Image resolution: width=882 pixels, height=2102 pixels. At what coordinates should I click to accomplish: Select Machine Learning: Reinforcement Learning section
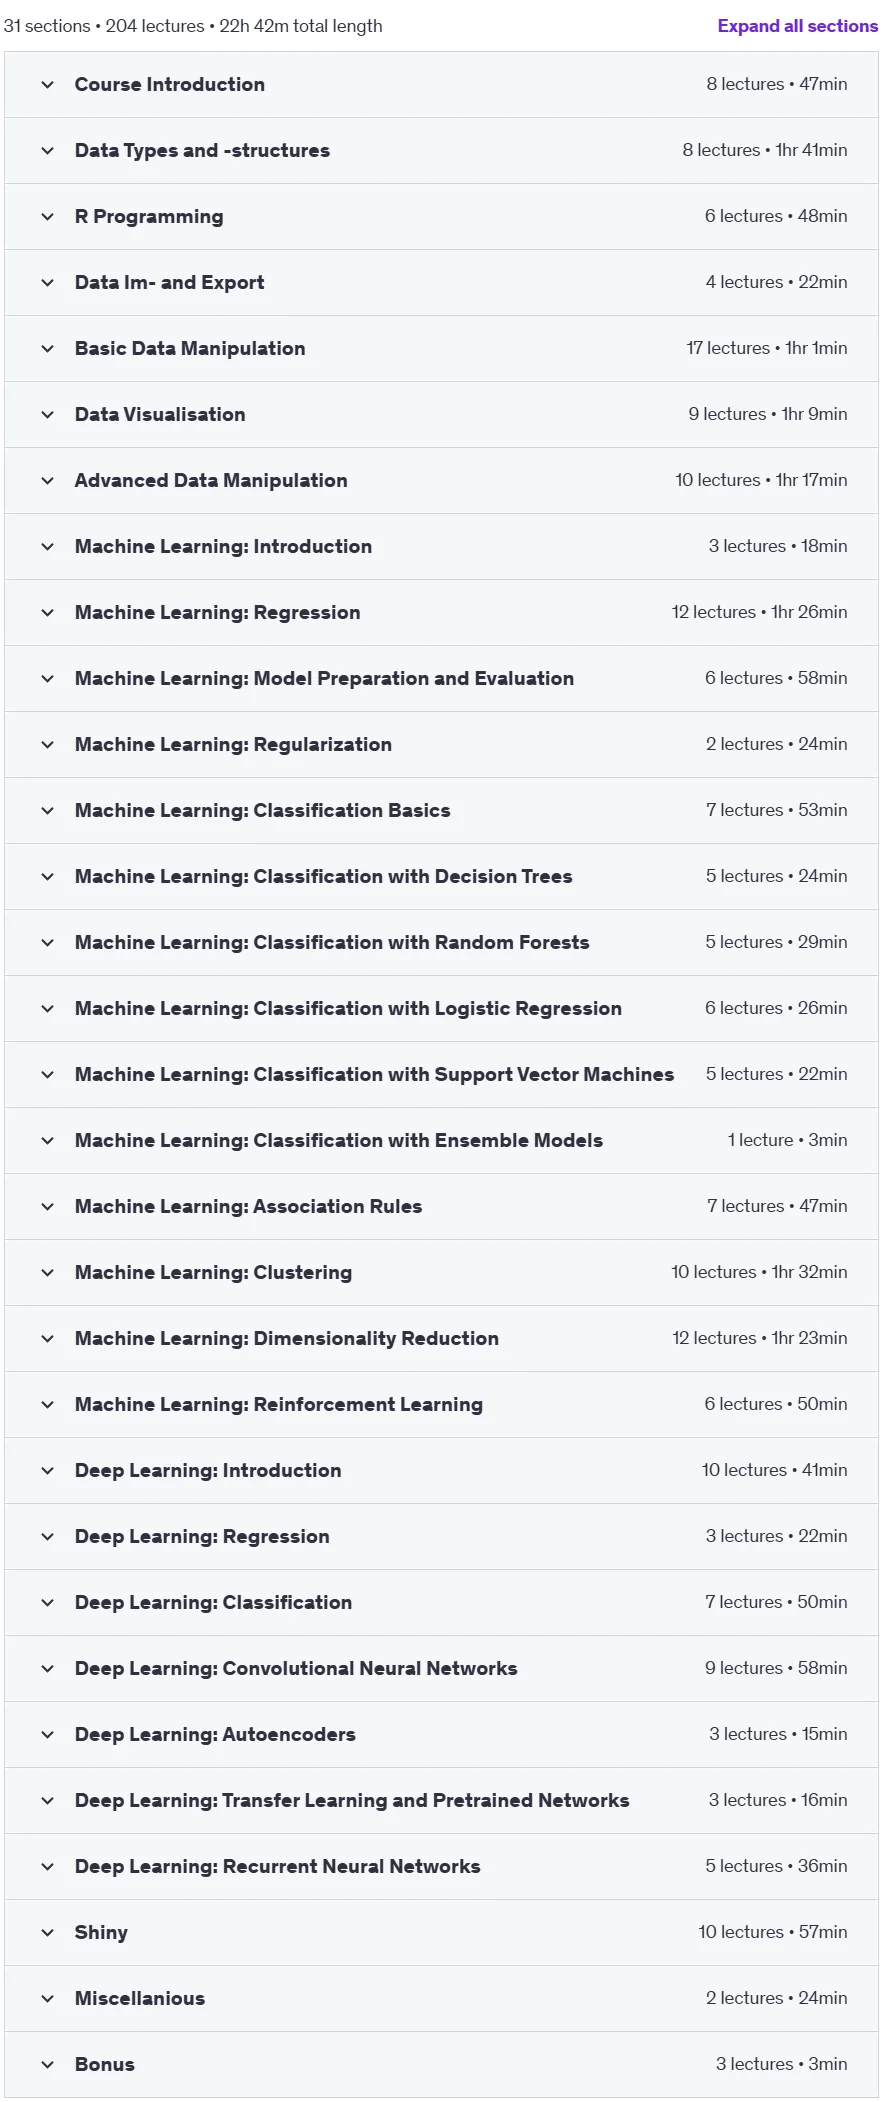441,1405
